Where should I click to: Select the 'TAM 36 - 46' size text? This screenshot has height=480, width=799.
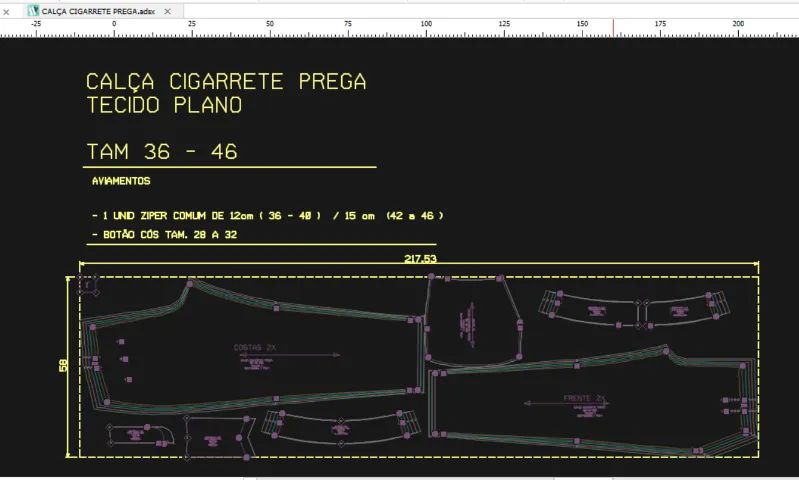pos(162,152)
